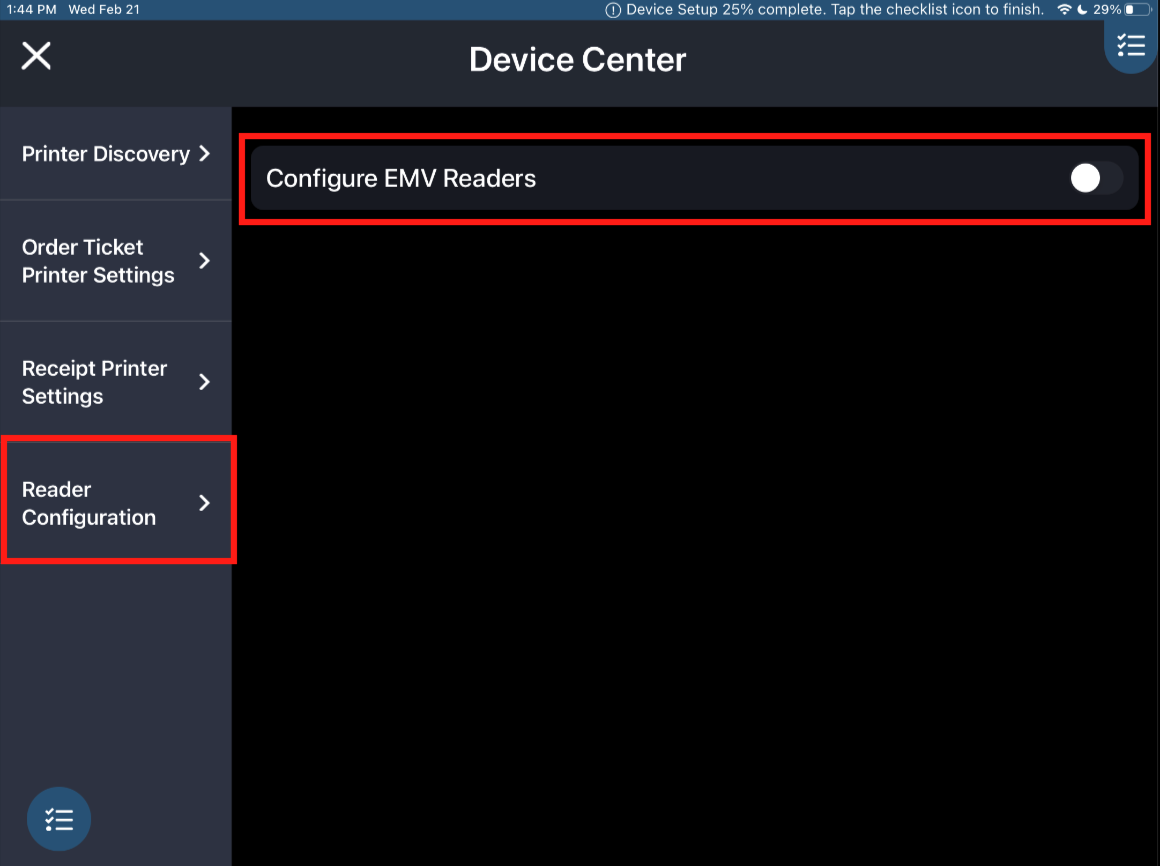Screen dimensions: 1160x866
Task: Open the Reader Configuration section
Action: [89, 503]
